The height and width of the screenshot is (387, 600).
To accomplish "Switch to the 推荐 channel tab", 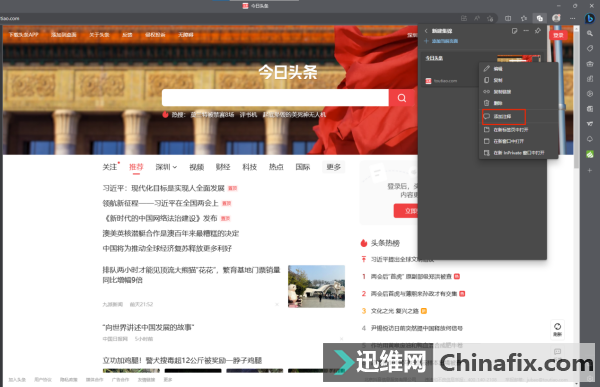I will pyautogui.click(x=136, y=167).
